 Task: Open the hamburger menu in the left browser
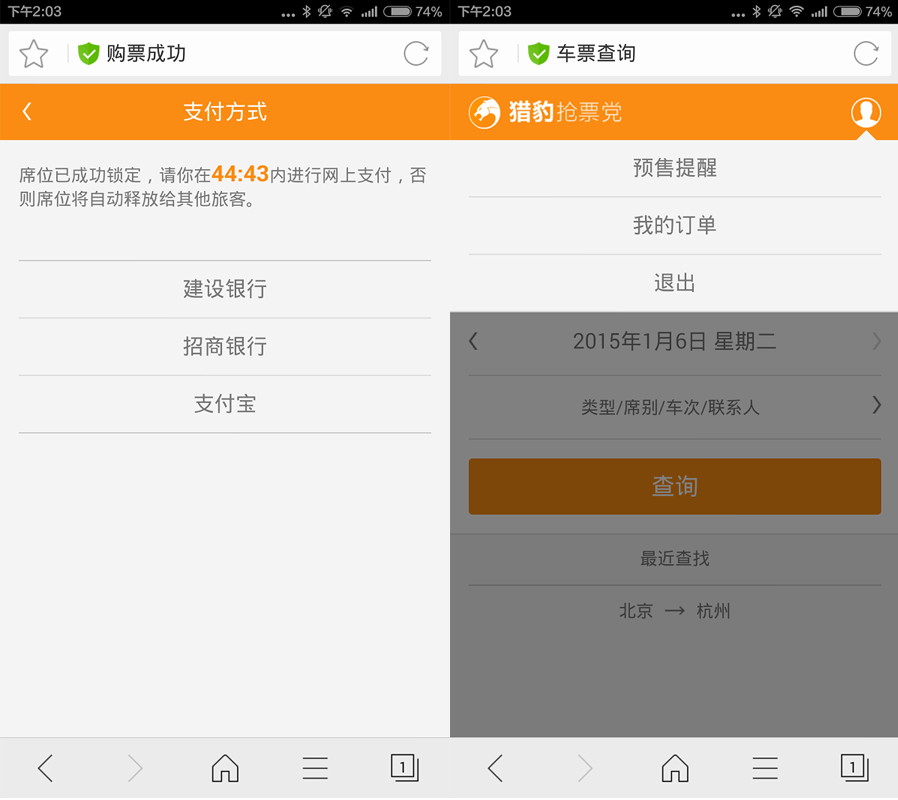click(x=315, y=769)
